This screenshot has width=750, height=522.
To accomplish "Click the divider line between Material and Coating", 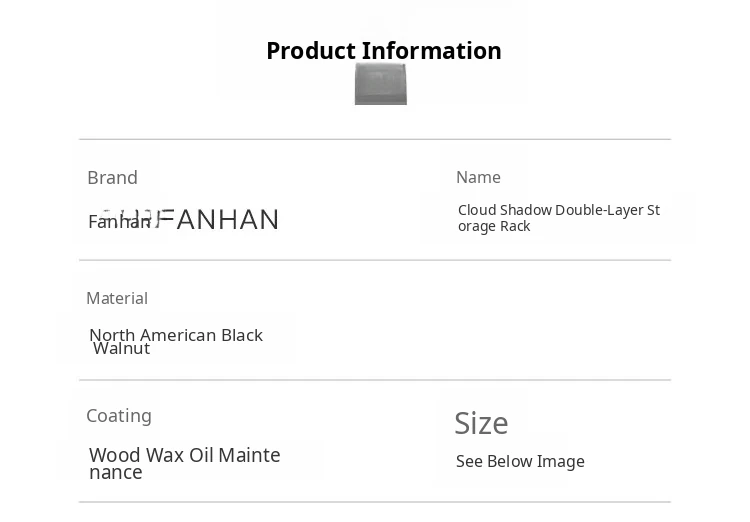I will tap(374, 380).
